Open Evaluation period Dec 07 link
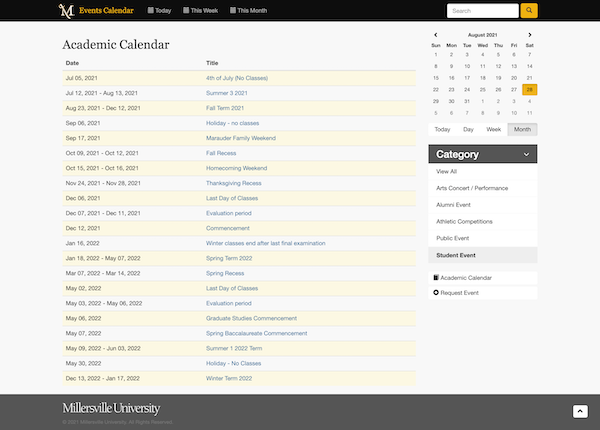This screenshot has height=430, width=600. [228, 213]
